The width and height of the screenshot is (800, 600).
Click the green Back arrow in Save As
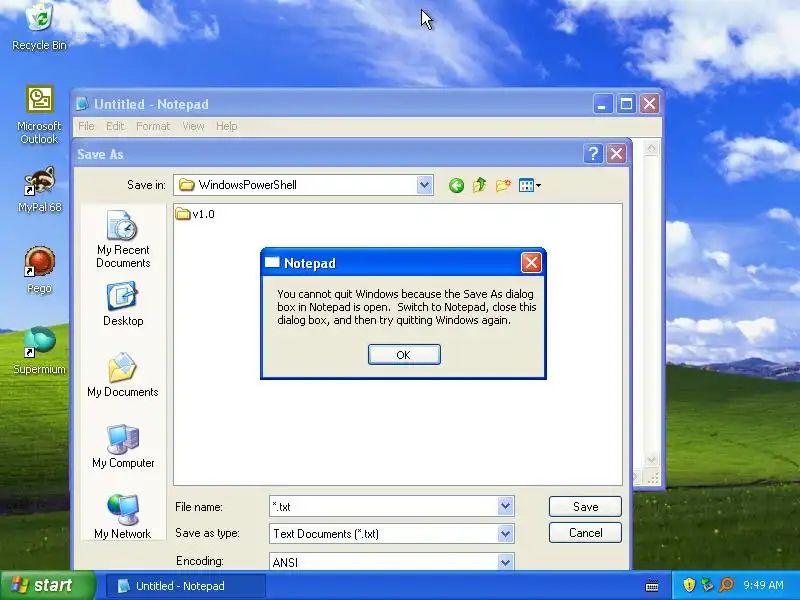click(456, 185)
